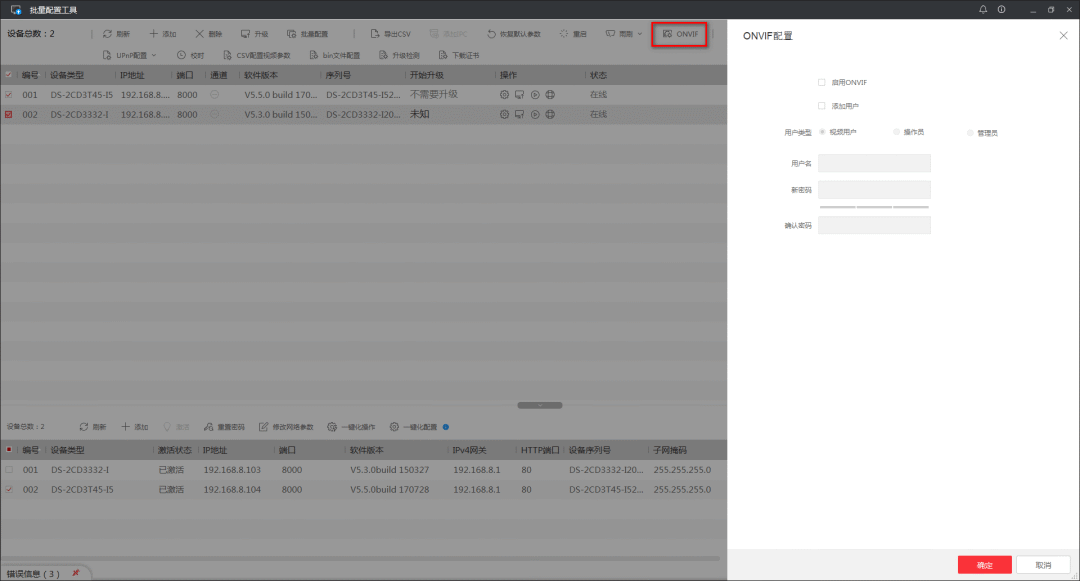Click the notification bell in title bar
This screenshot has width=1080, height=581.
983,9
